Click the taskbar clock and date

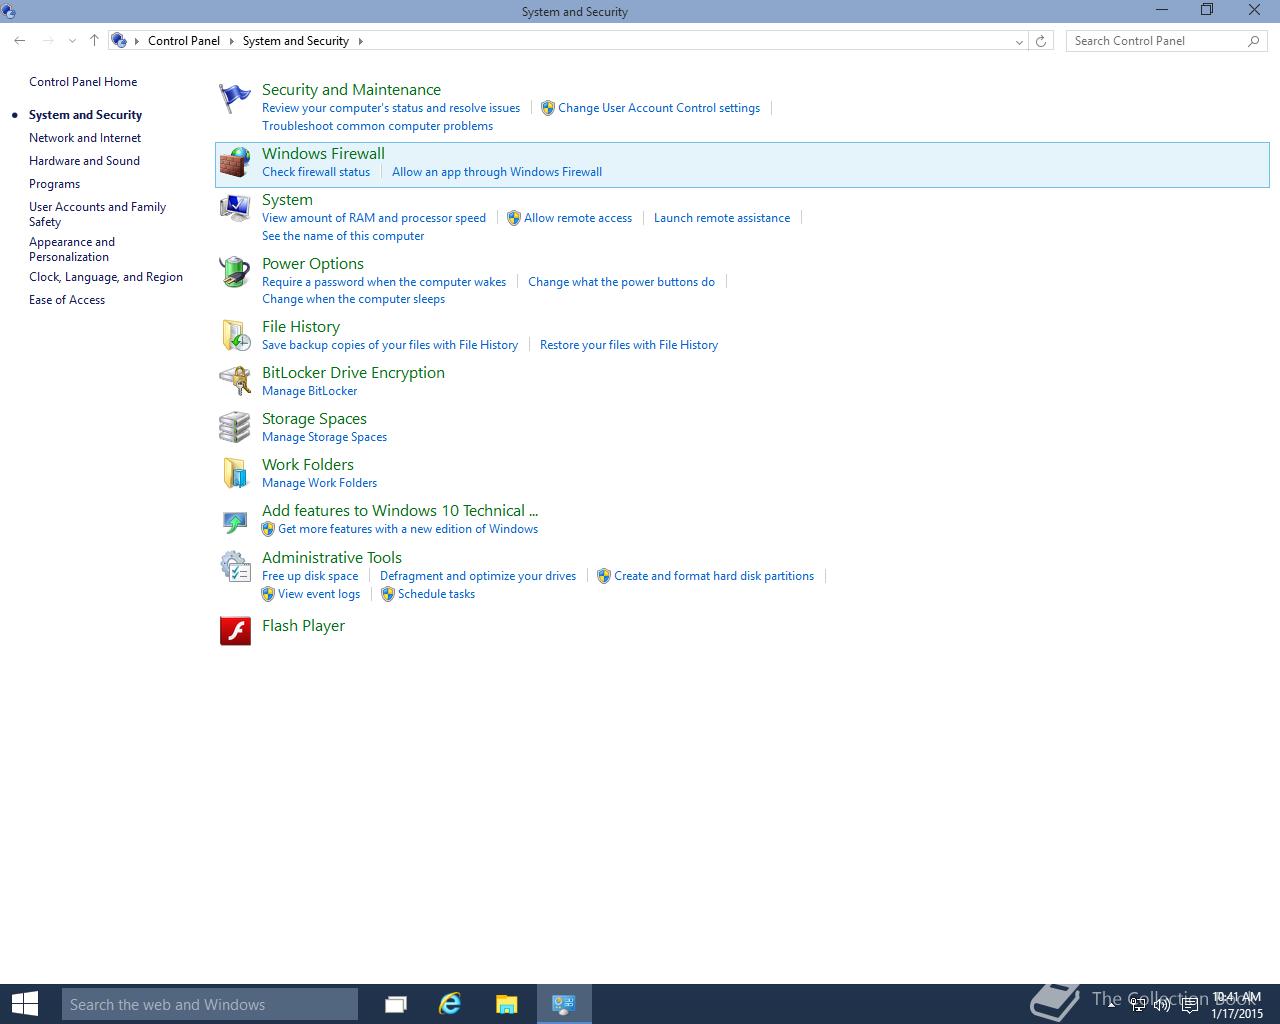click(1237, 1005)
